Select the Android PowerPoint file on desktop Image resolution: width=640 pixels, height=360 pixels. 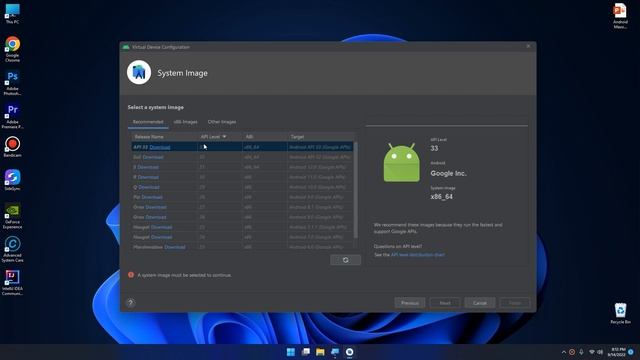620,16
